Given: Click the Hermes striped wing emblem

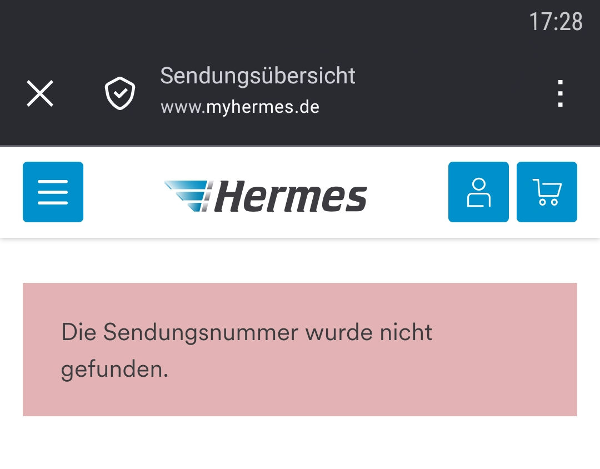Looking at the screenshot, I should pyautogui.click(x=188, y=196).
